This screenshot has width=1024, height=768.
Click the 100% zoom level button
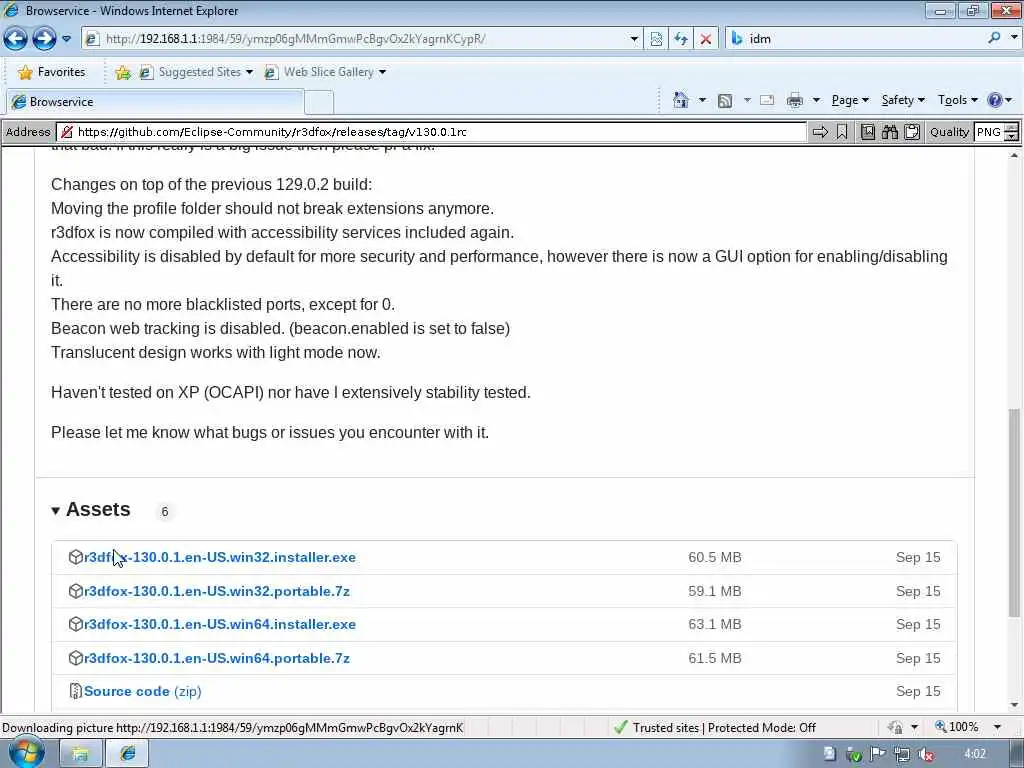tap(957, 728)
